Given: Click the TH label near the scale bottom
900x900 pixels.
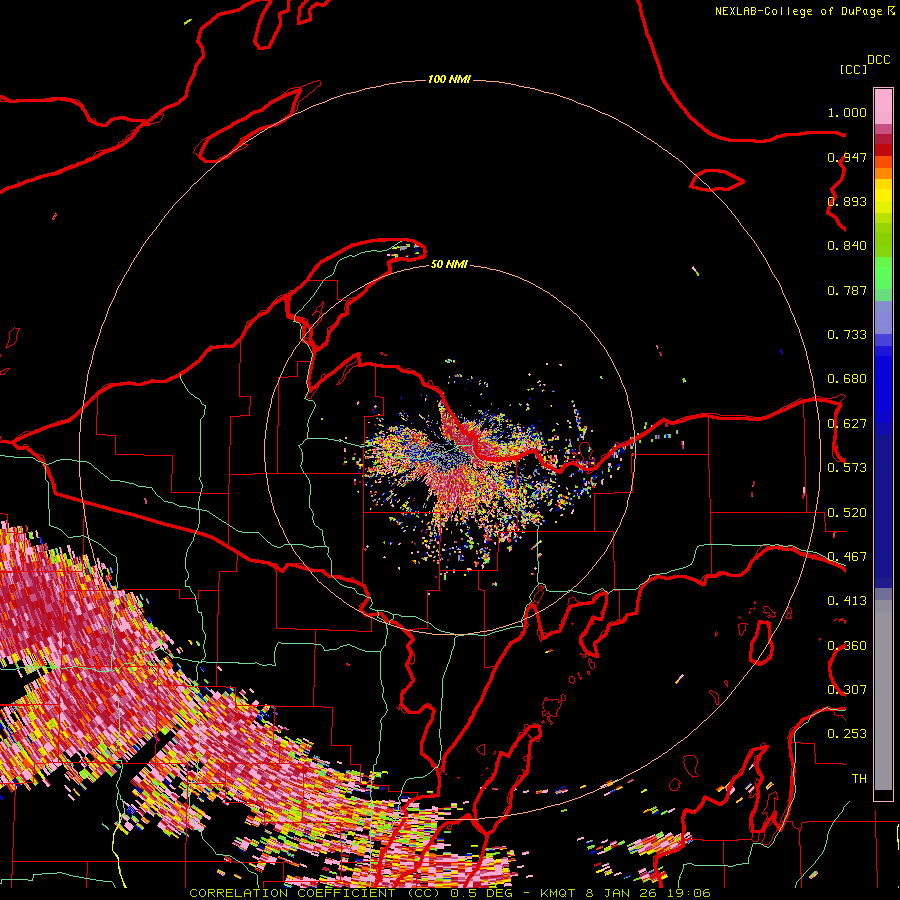Looking at the screenshot, I should pyautogui.click(x=859, y=779).
